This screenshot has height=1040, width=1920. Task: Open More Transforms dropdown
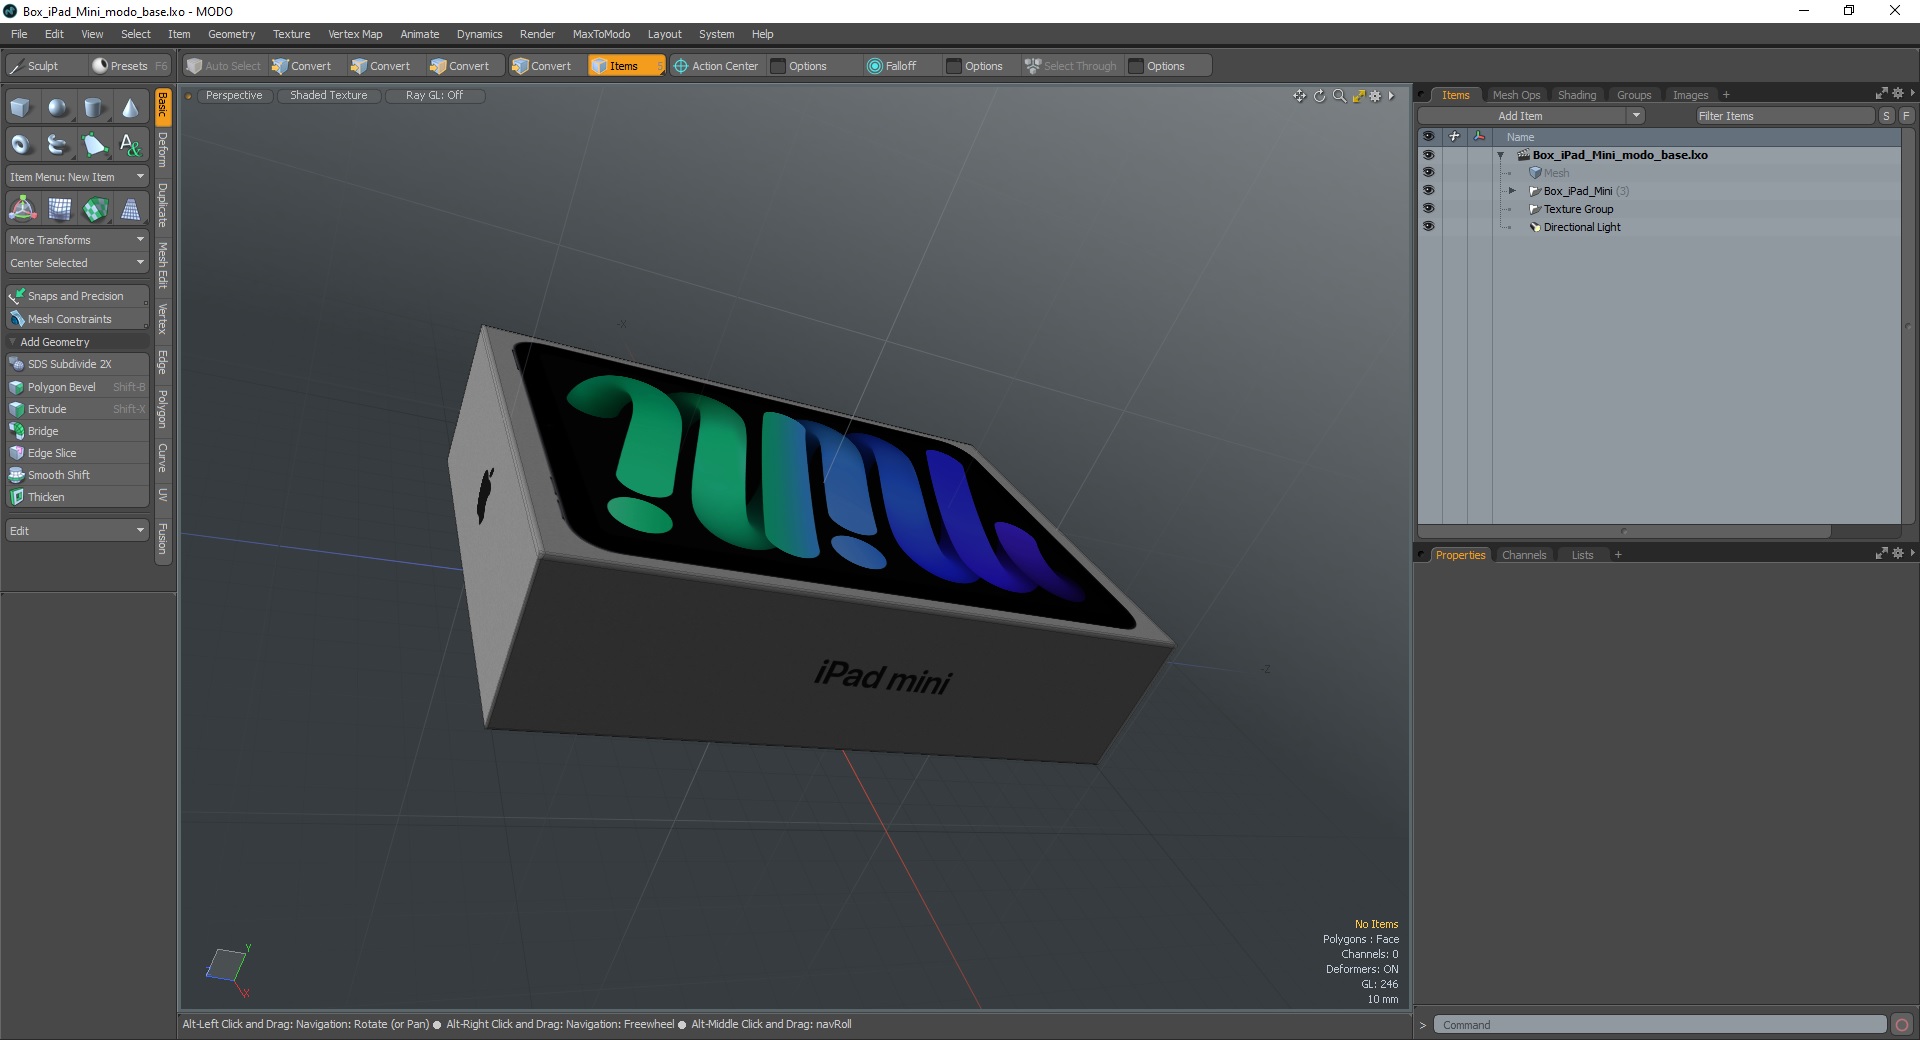pos(77,240)
